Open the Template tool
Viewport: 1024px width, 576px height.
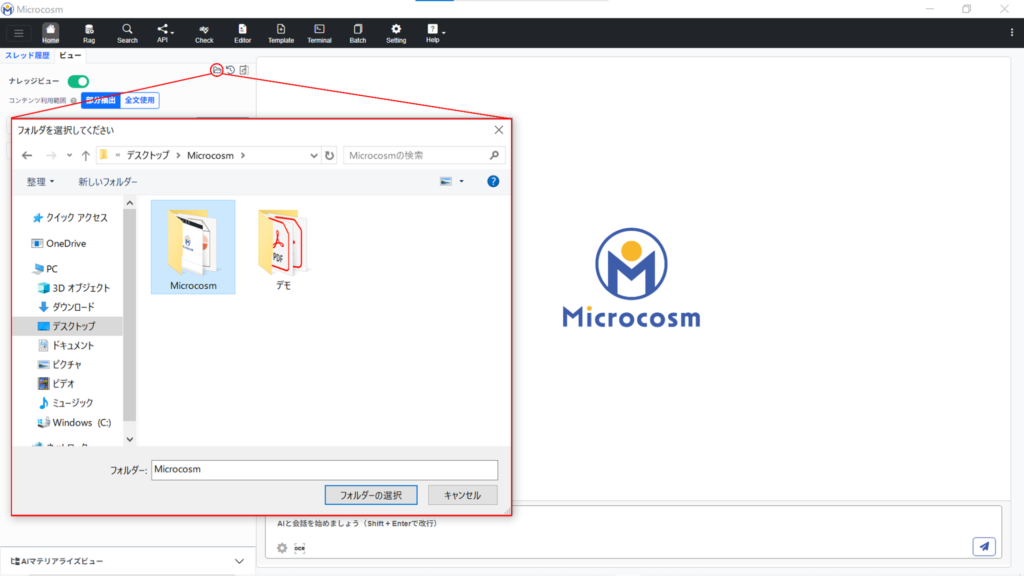coord(281,33)
